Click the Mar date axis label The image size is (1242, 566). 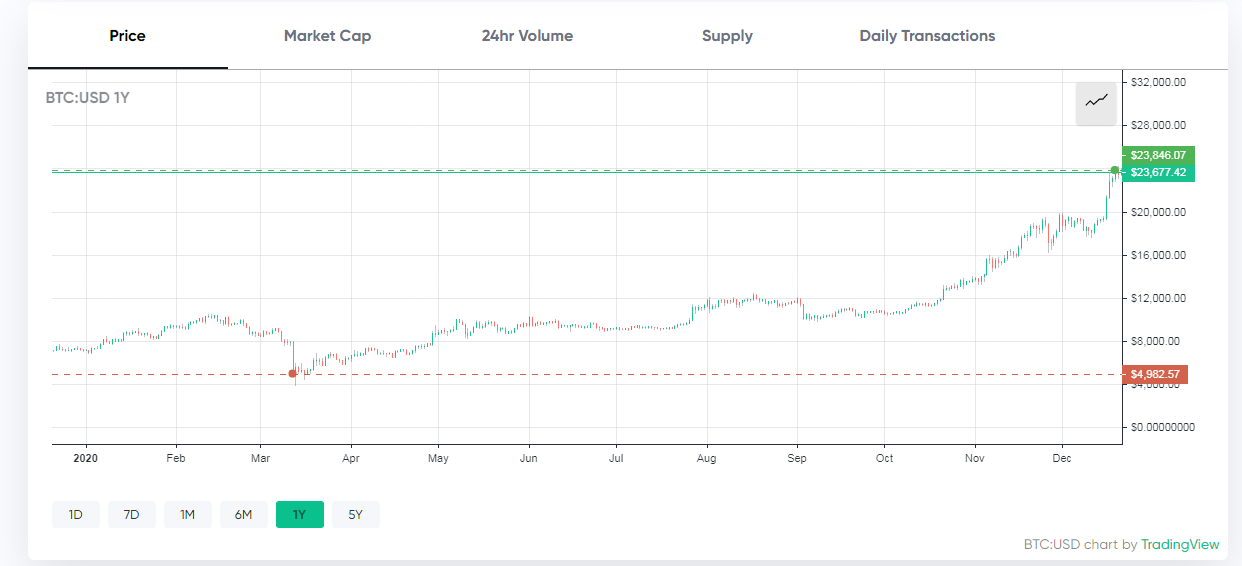pyautogui.click(x=260, y=458)
